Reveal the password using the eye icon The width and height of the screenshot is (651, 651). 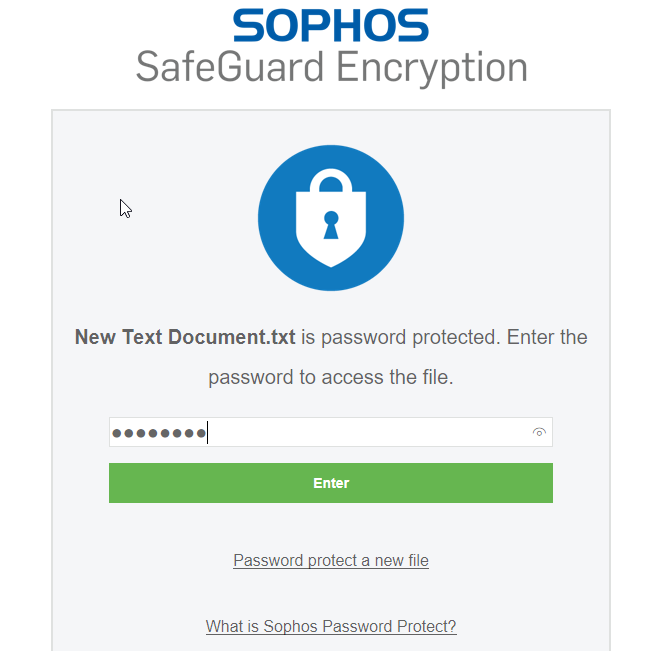click(x=539, y=432)
